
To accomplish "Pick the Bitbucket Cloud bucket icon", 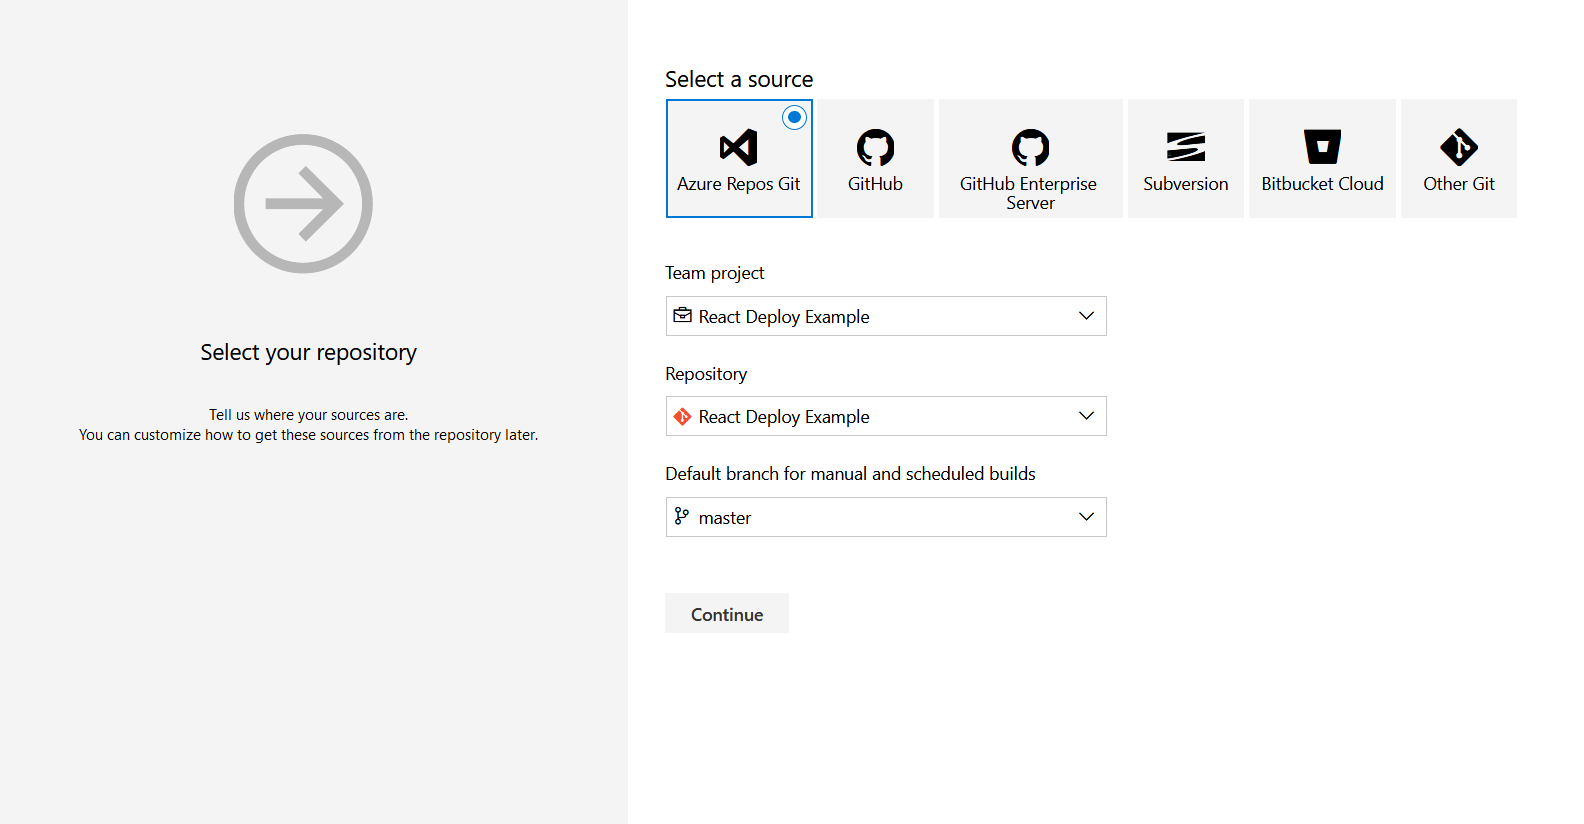I will pyautogui.click(x=1322, y=147).
